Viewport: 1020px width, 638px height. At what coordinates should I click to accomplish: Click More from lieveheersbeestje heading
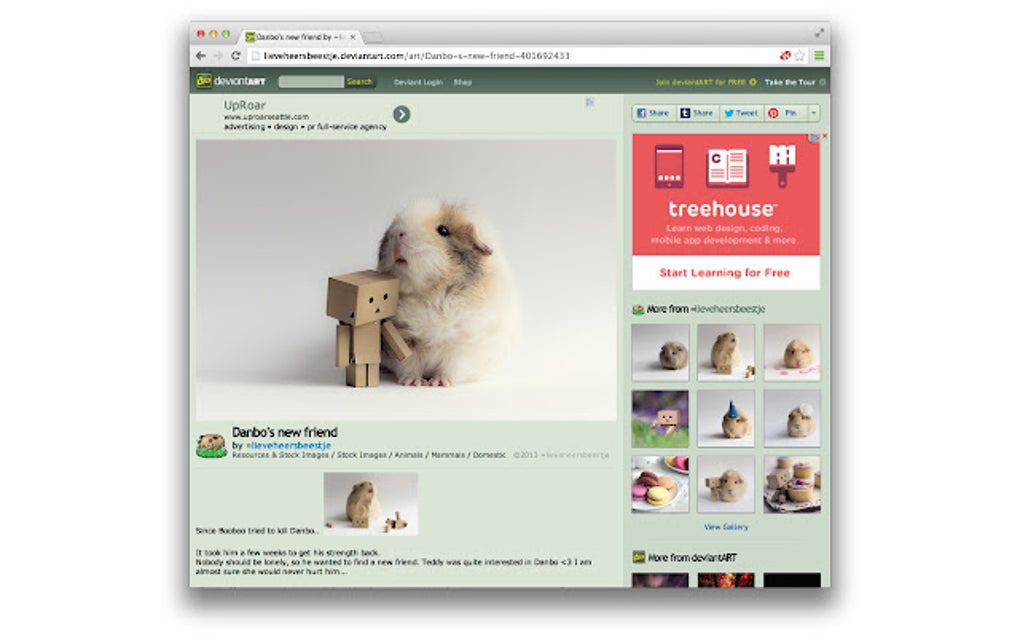[705, 309]
